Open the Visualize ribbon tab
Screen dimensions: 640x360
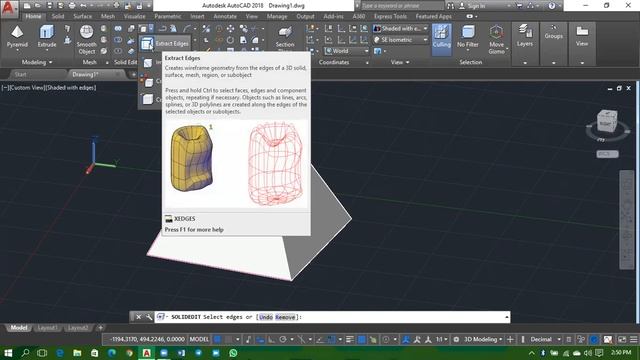(135, 16)
